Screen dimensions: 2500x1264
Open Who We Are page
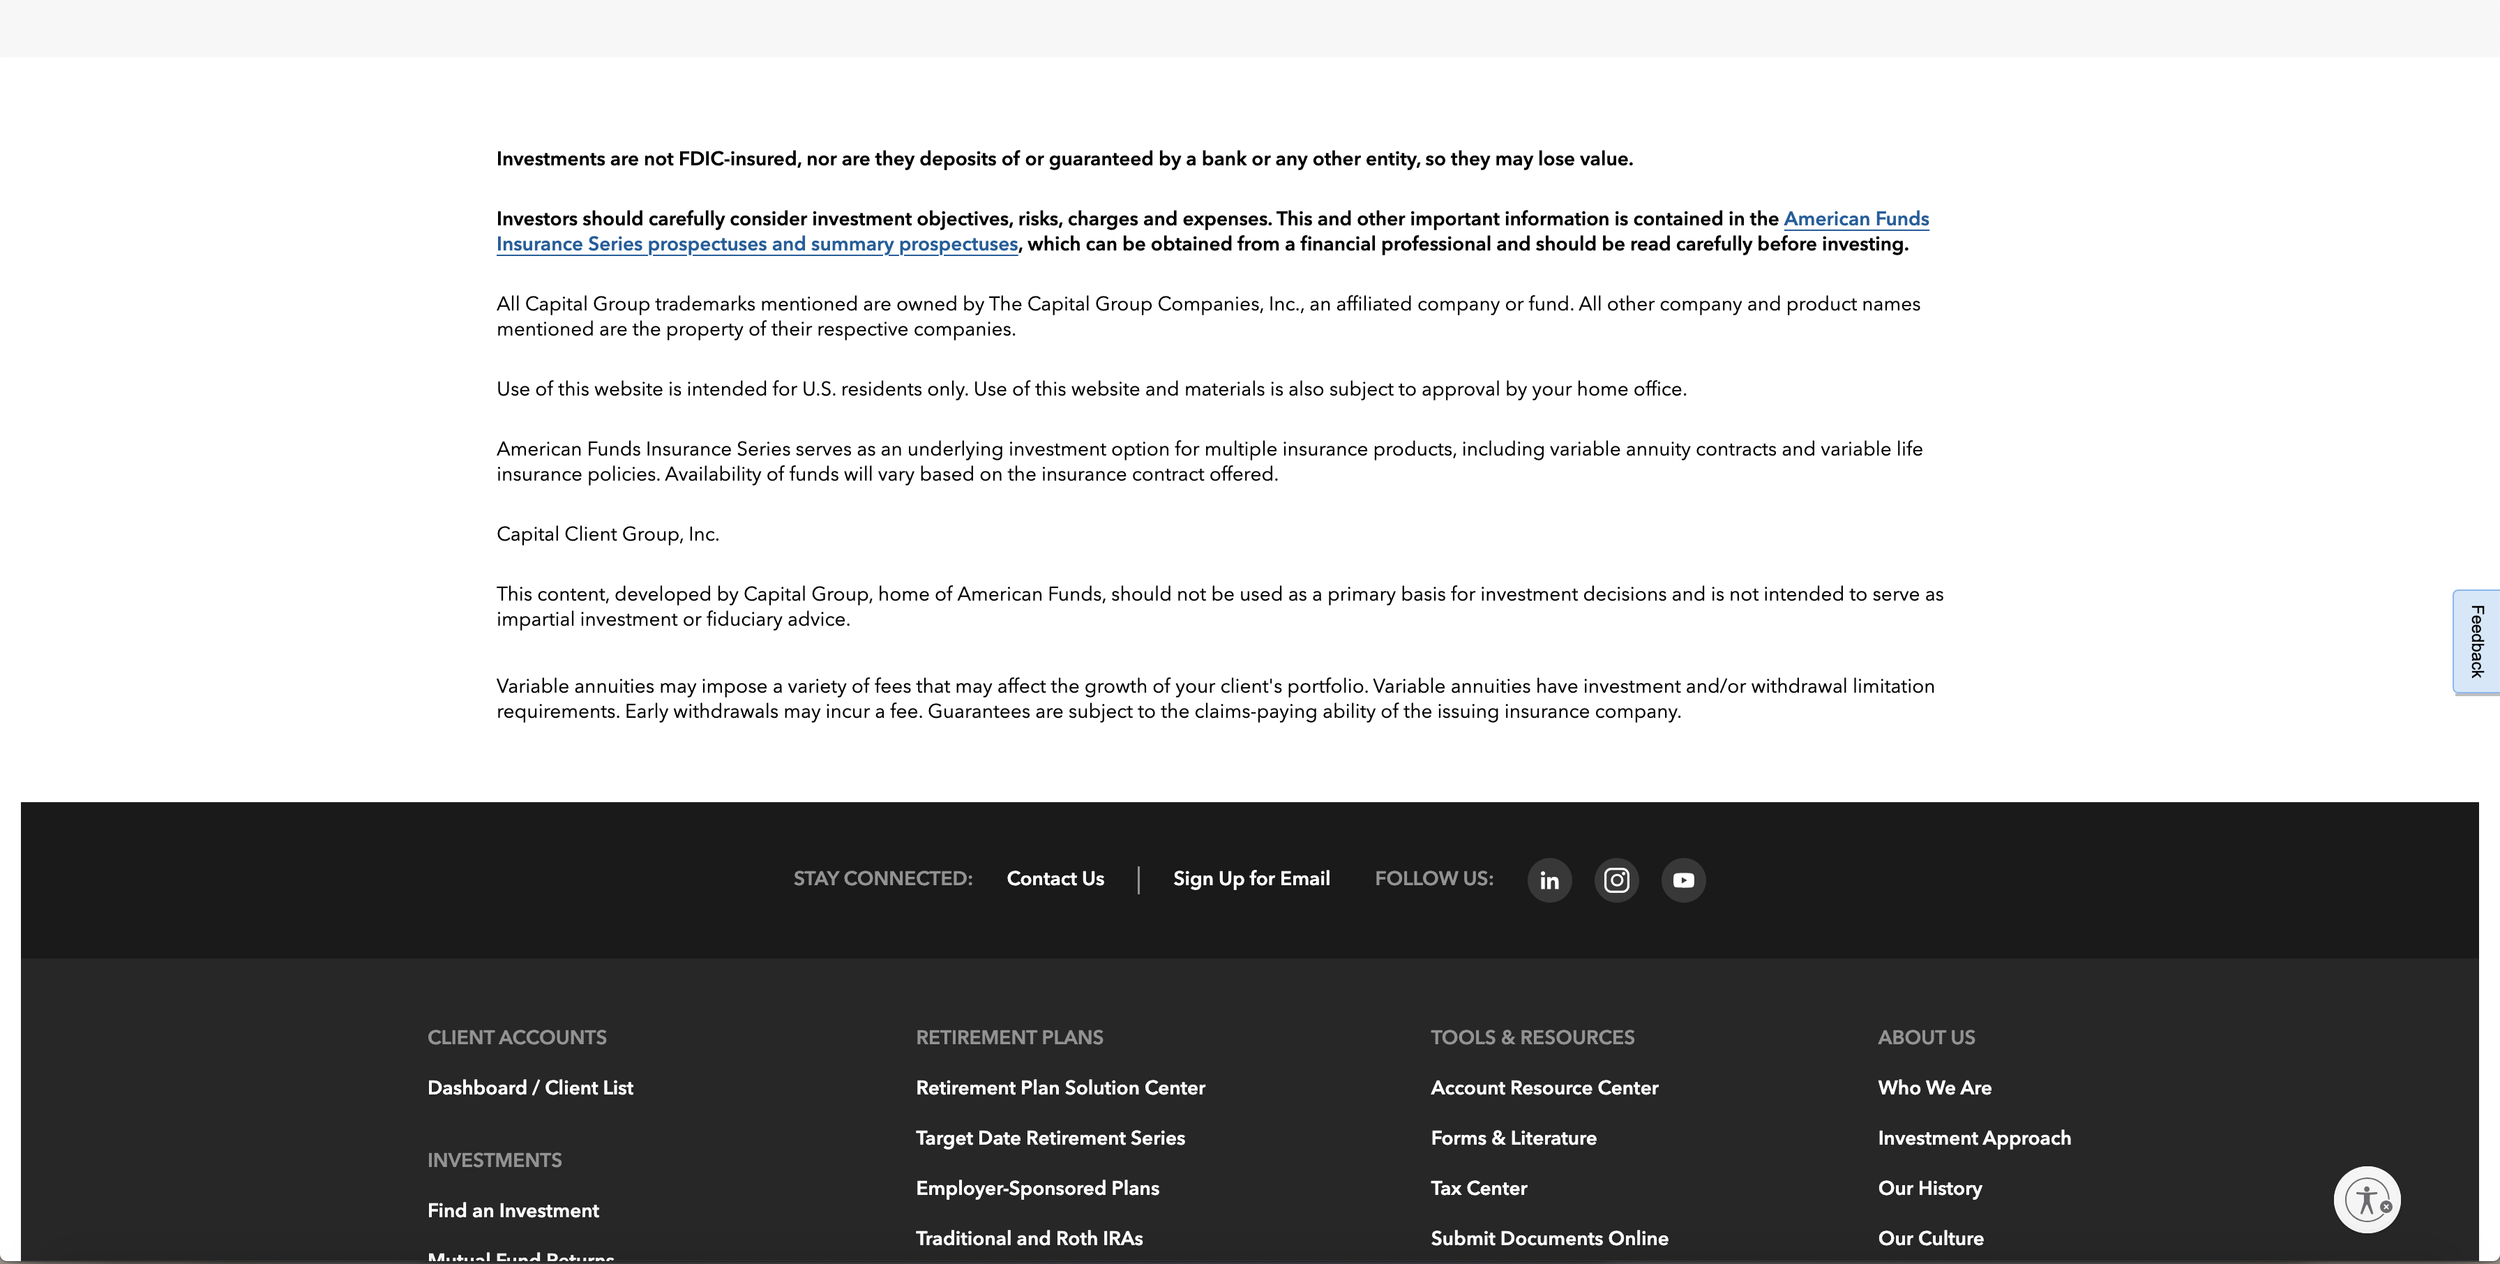[1934, 1088]
